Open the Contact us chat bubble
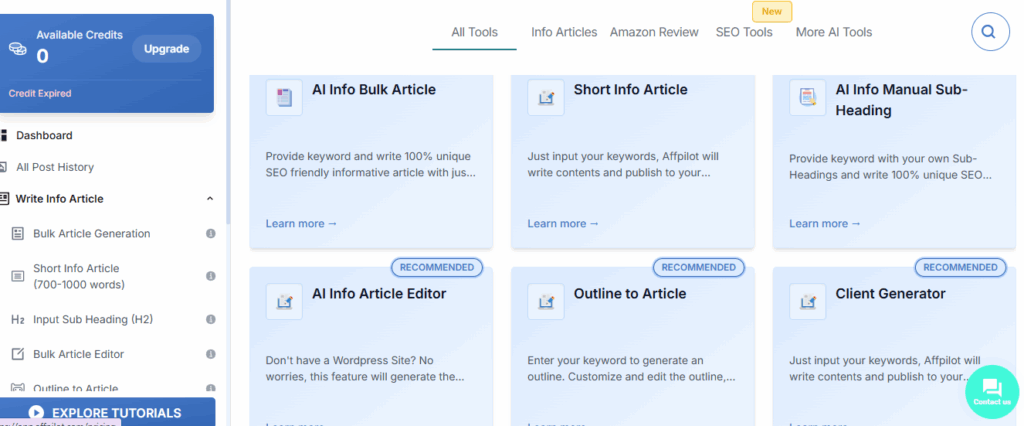 pyautogui.click(x=992, y=392)
